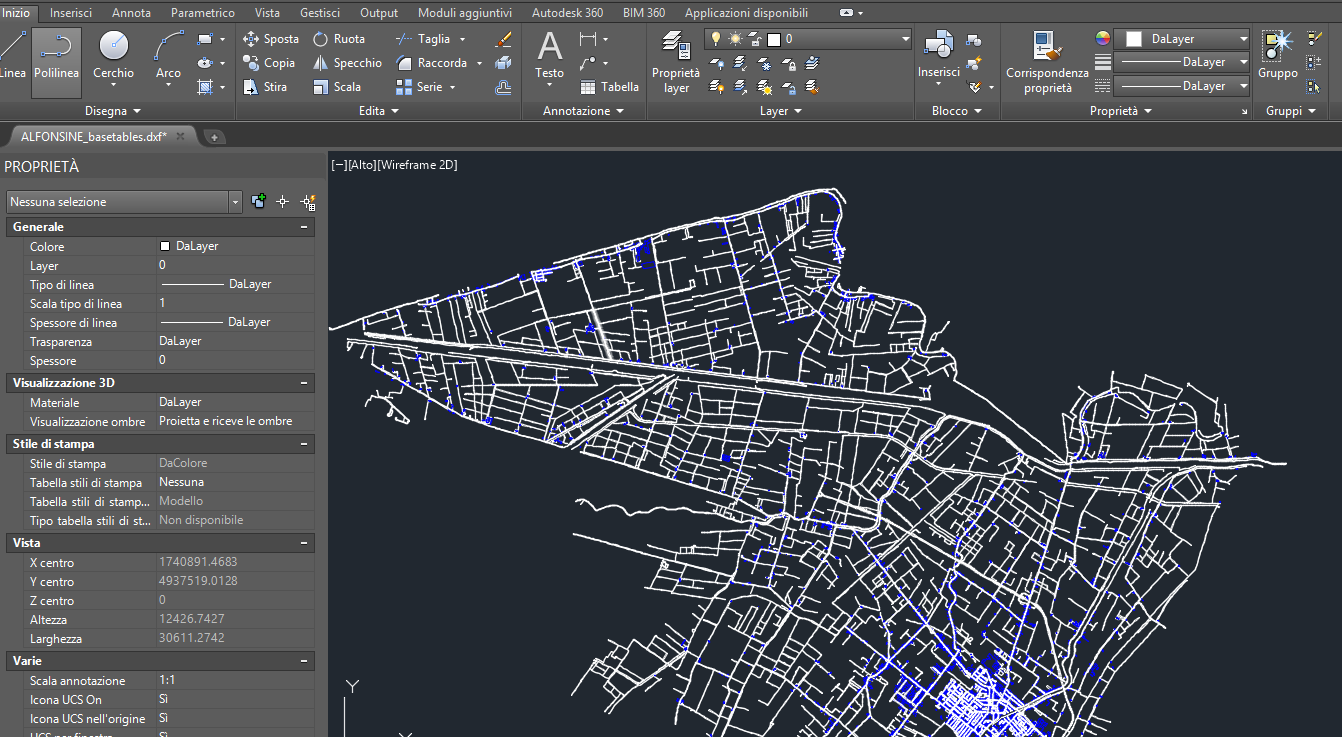Collapse the Visualizzazione 3D section
Viewport: 1342px width, 737px height.
coord(304,383)
